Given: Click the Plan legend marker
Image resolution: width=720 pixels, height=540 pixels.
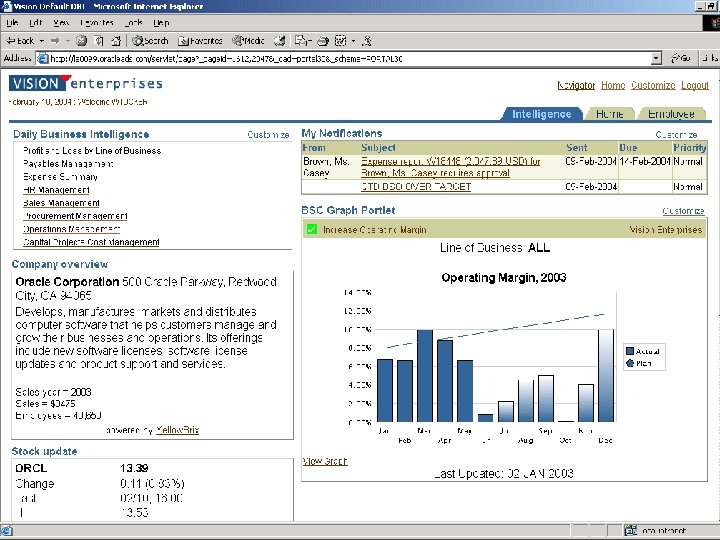Looking at the screenshot, I should tap(630, 363).
